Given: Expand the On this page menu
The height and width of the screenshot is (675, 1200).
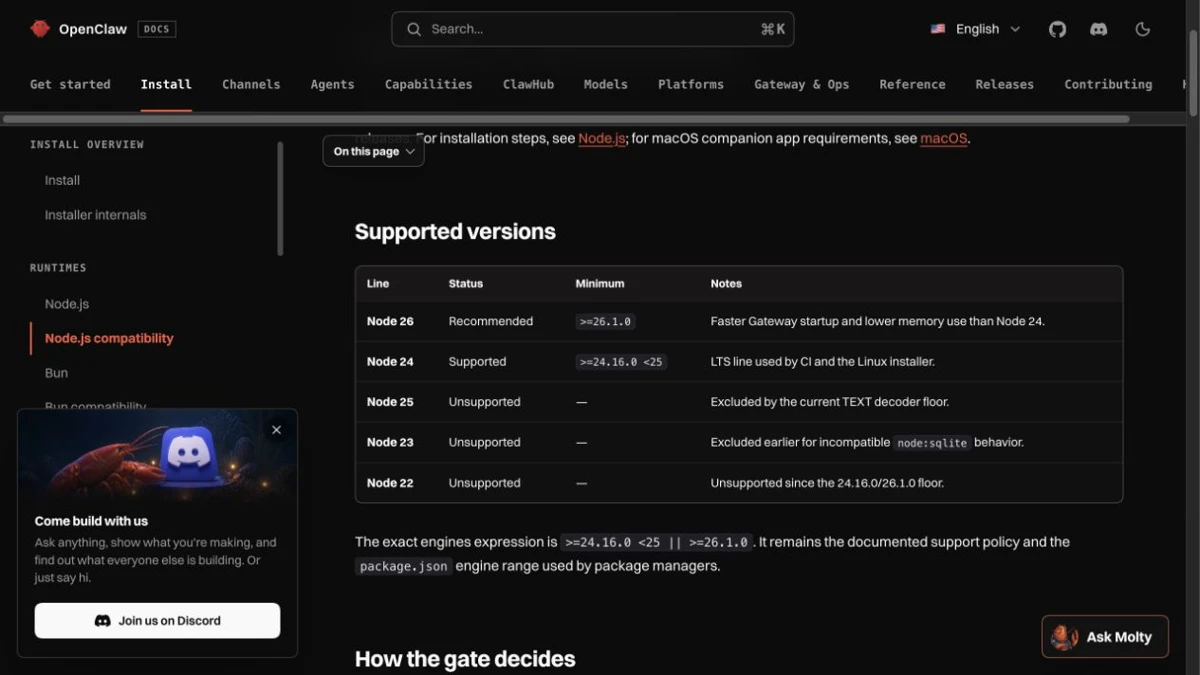Looking at the screenshot, I should point(373,152).
